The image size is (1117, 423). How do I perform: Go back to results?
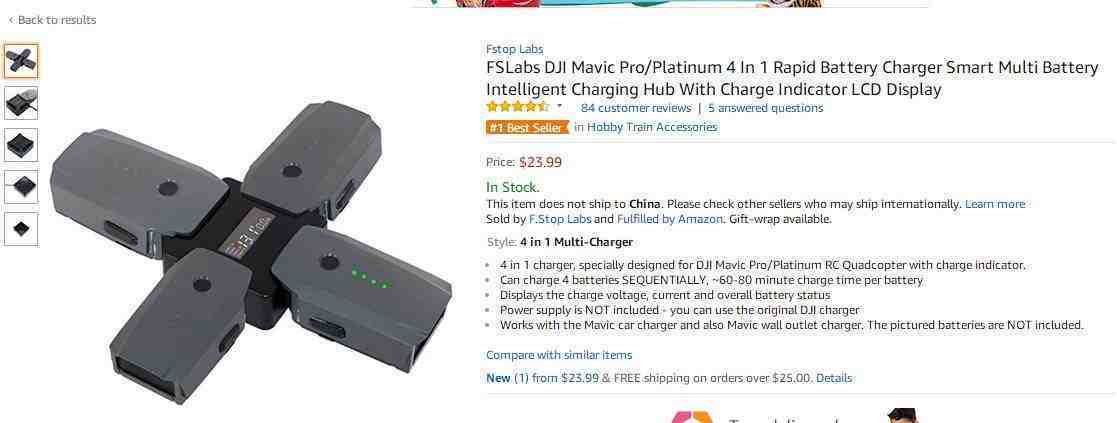[x=52, y=20]
